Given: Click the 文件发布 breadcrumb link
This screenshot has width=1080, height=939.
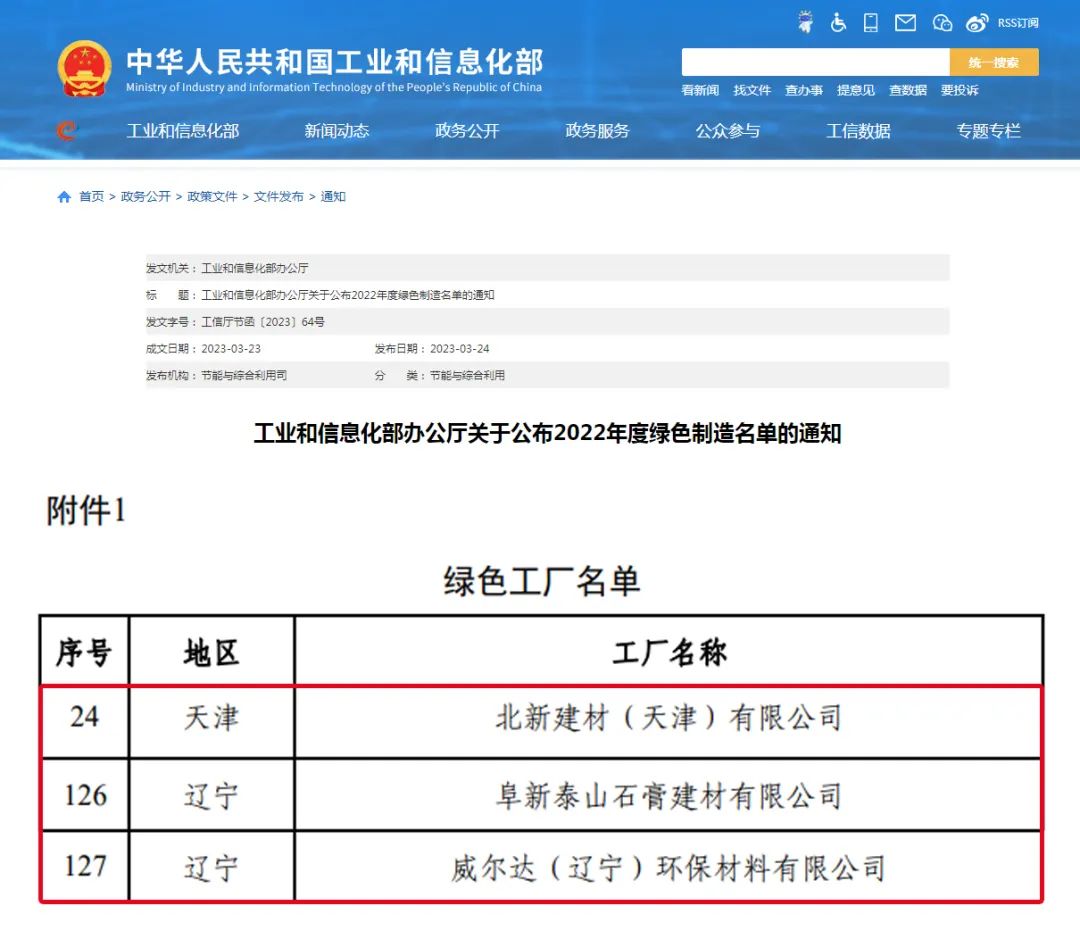Looking at the screenshot, I should point(278,197).
